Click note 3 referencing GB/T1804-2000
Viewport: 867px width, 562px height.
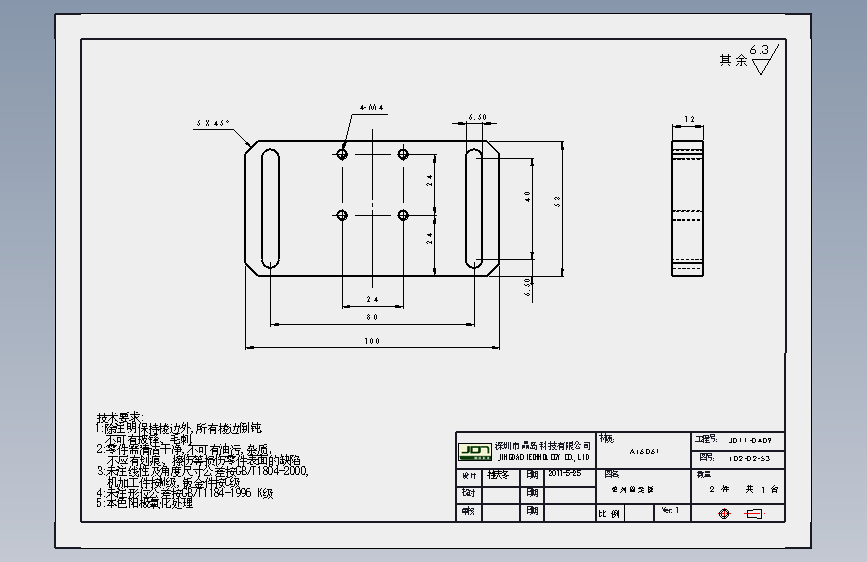(x=202, y=471)
